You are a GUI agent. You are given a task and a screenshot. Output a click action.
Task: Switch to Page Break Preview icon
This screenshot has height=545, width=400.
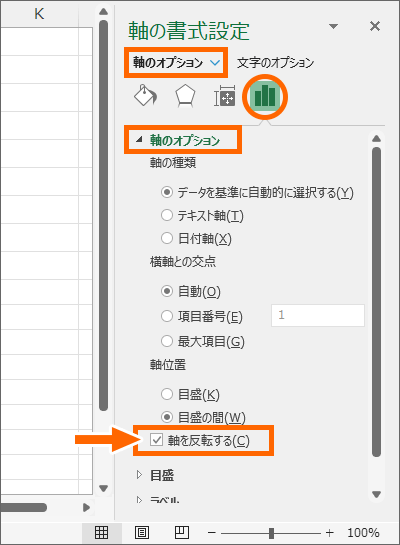click(182, 532)
